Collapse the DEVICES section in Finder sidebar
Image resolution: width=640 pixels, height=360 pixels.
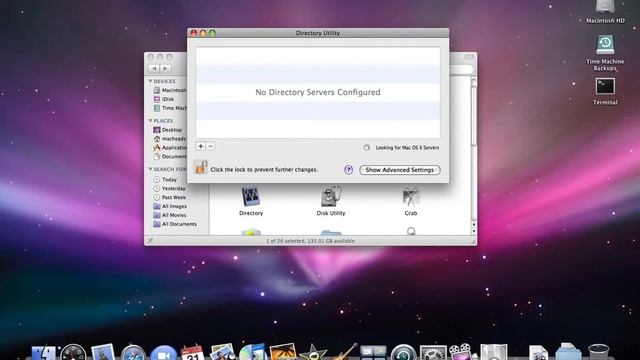click(150, 81)
